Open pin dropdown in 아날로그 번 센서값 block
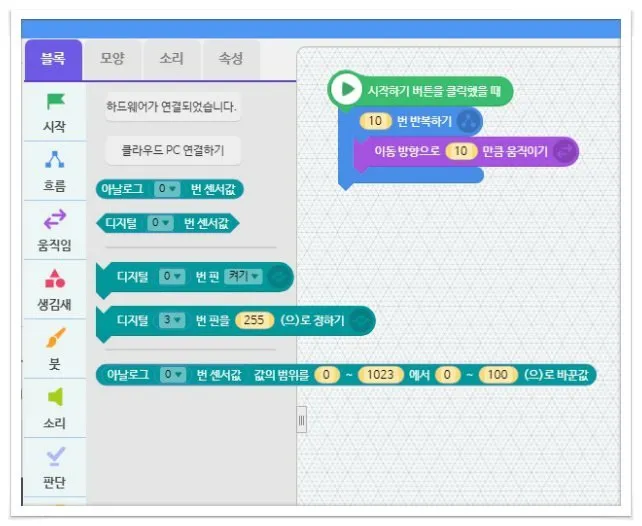Screen dimensions: 642x526 tap(167, 189)
